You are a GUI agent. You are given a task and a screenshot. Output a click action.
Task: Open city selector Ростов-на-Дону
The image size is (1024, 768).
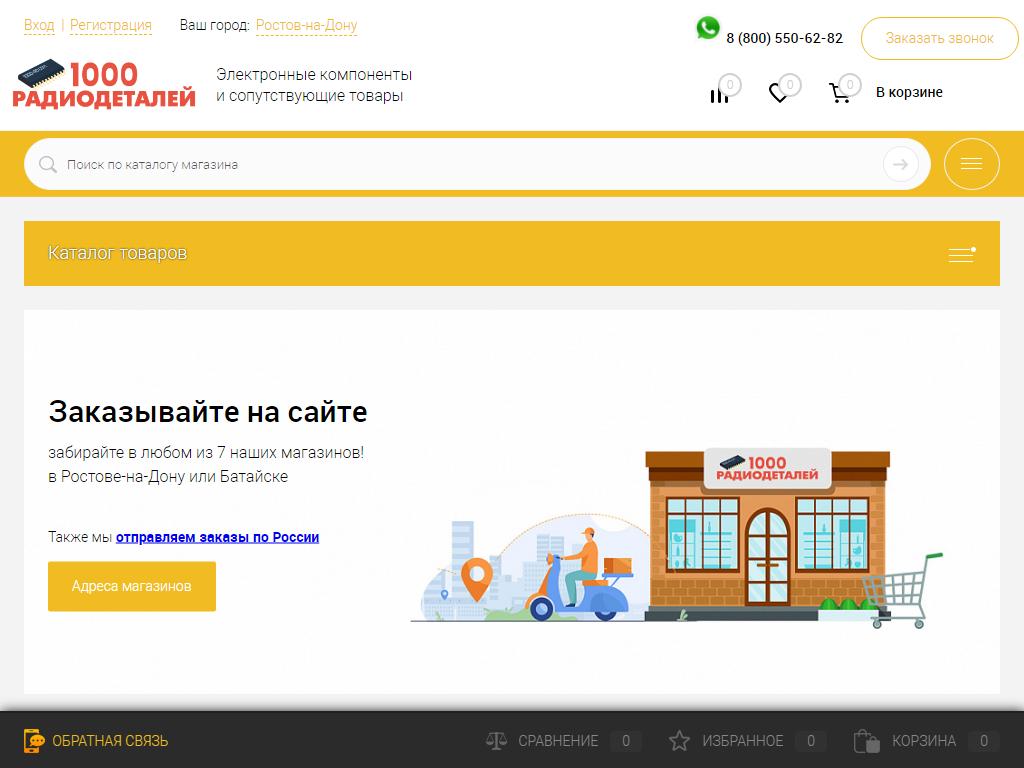[306, 25]
